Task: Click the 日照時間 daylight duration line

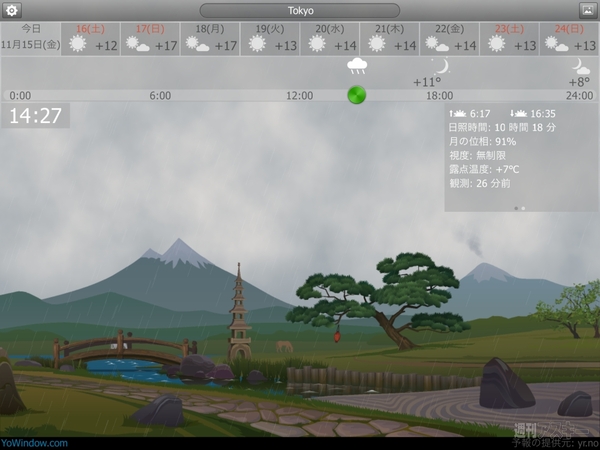Action: coord(502,127)
